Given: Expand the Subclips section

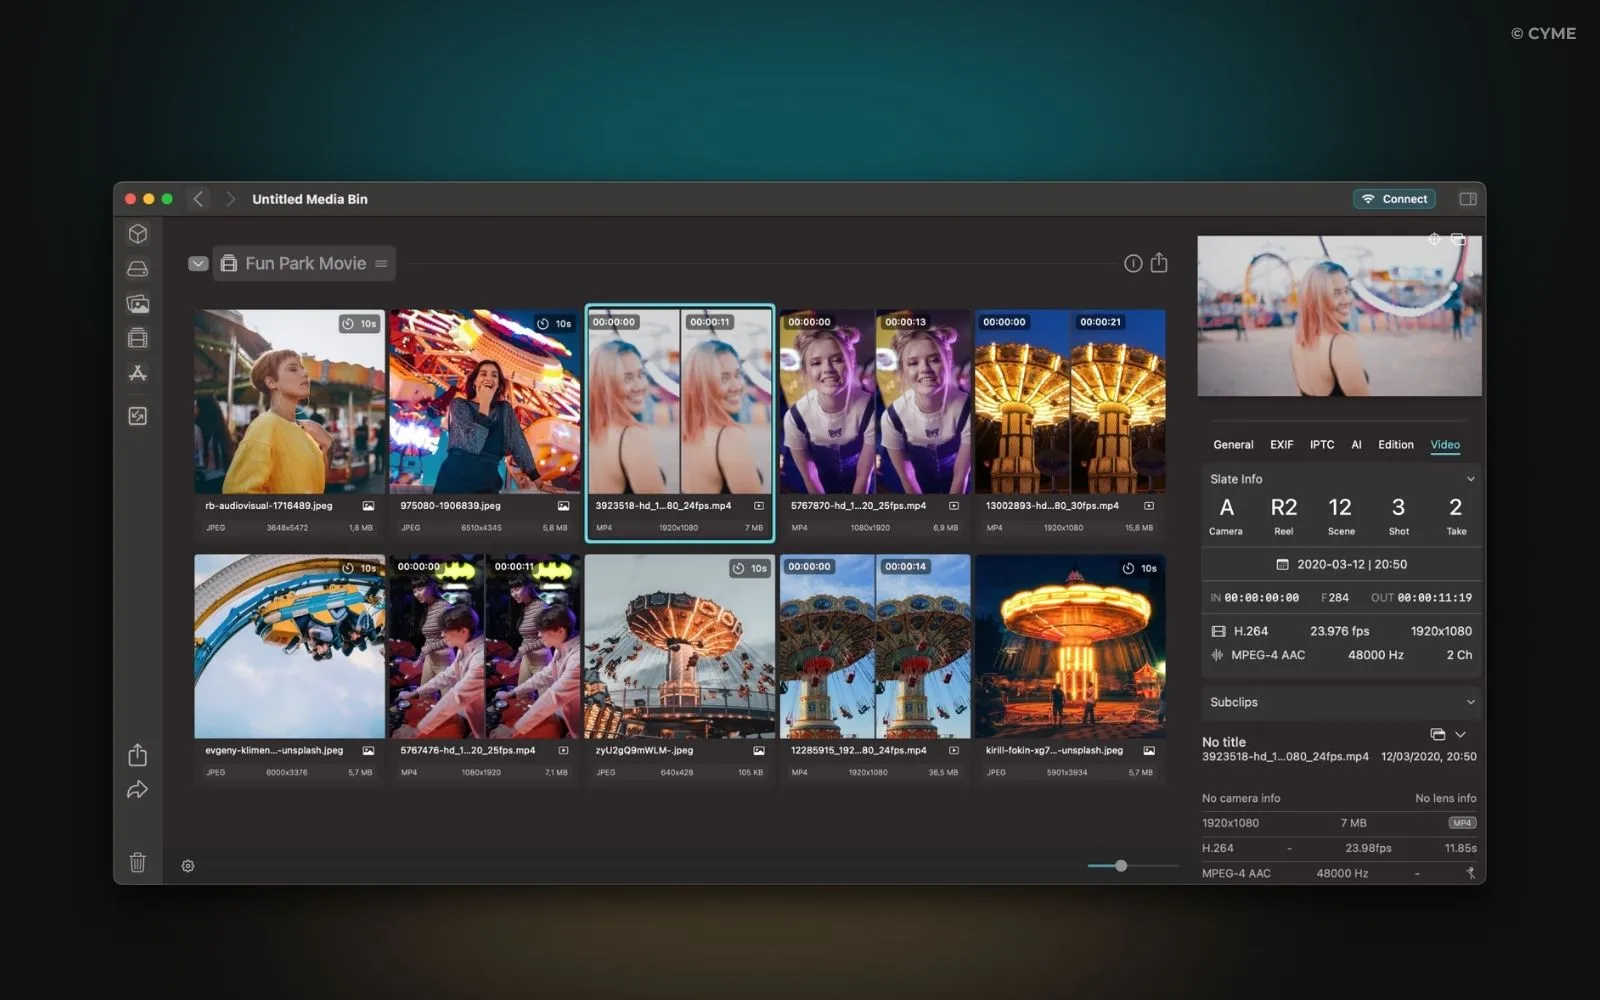Looking at the screenshot, I should 1470,702.
